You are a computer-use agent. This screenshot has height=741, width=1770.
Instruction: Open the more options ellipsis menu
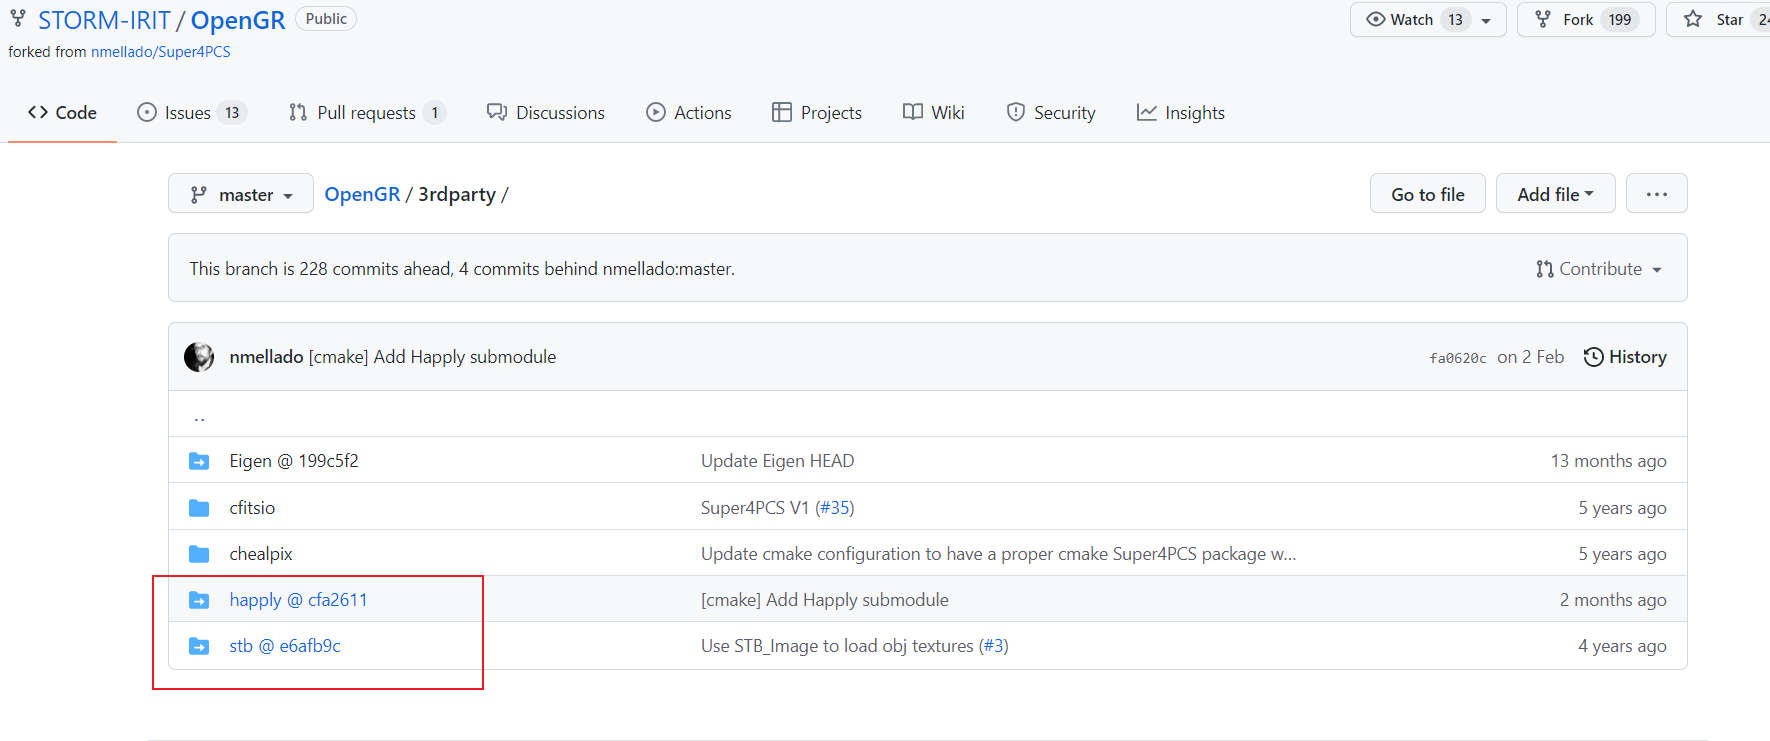coord(1656,194)
